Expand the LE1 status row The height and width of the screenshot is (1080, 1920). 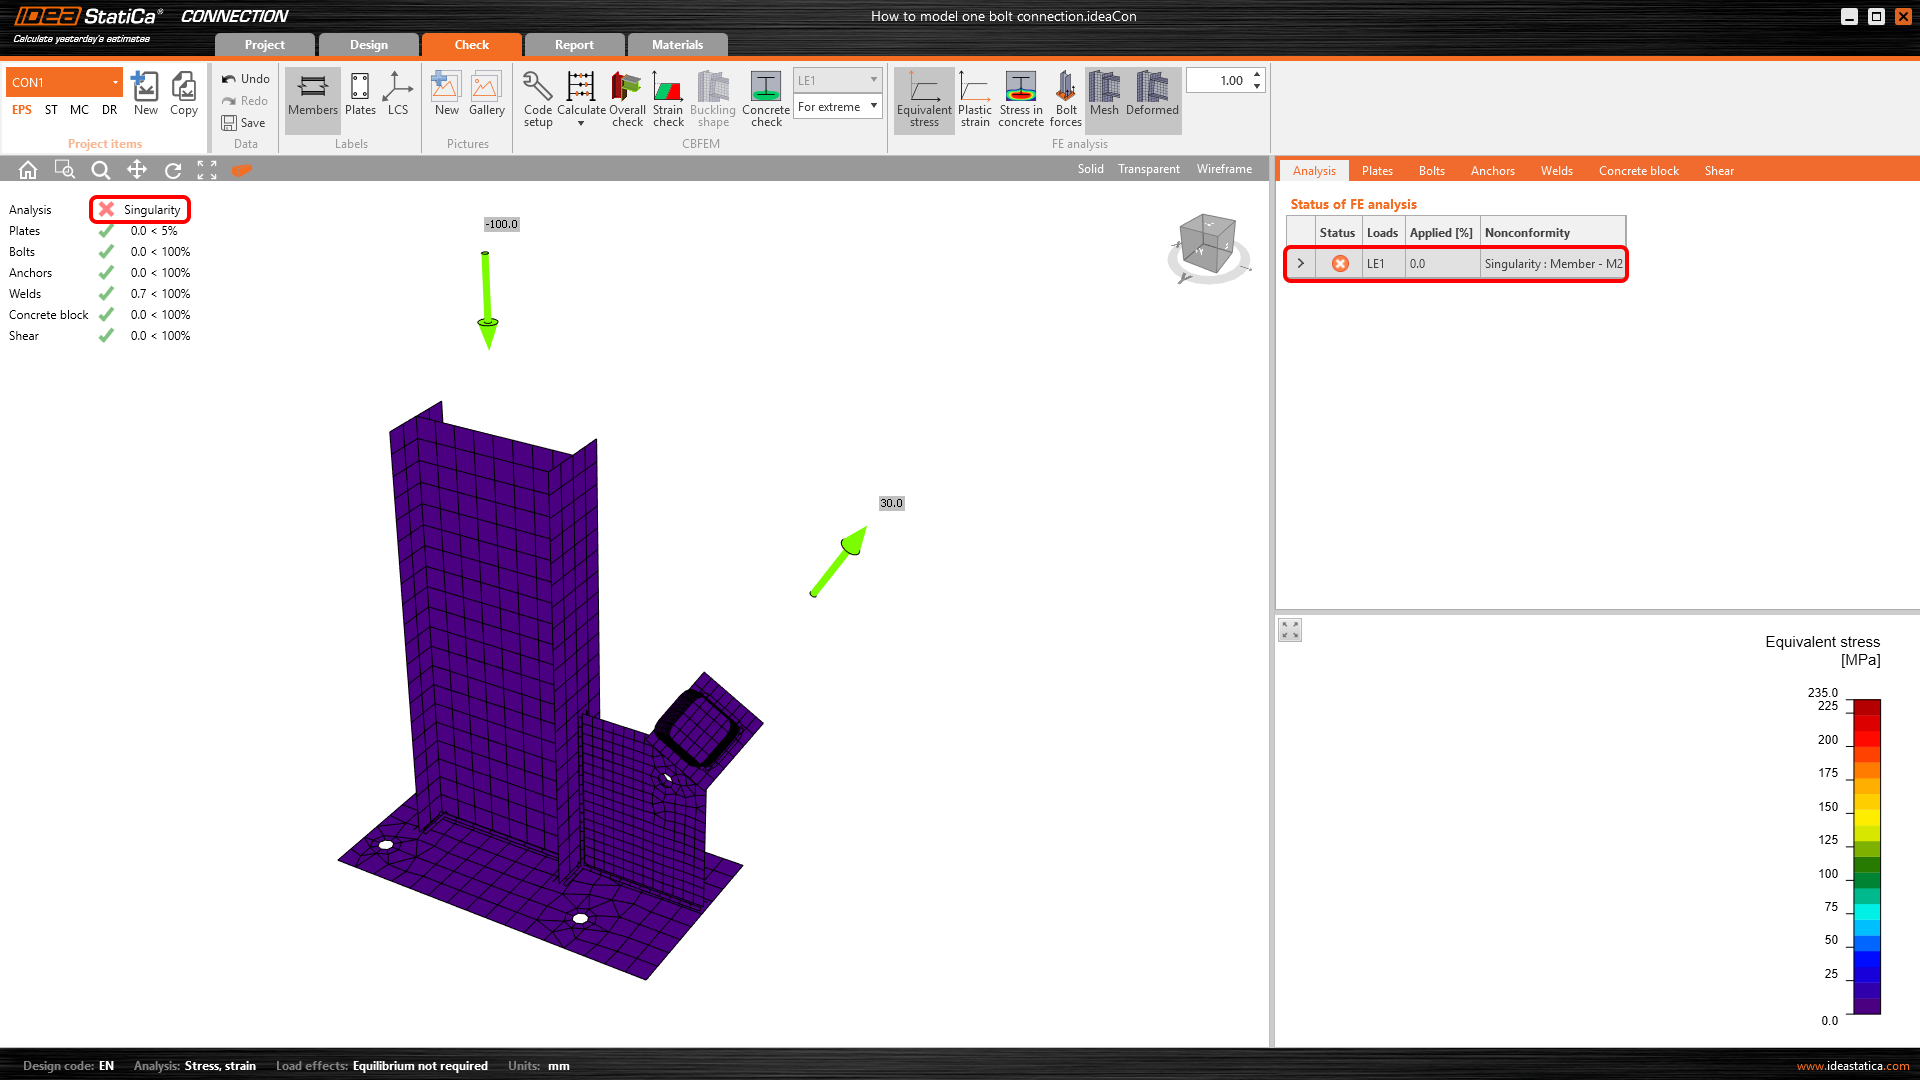pyautogui.click(x=1300, y=264)
